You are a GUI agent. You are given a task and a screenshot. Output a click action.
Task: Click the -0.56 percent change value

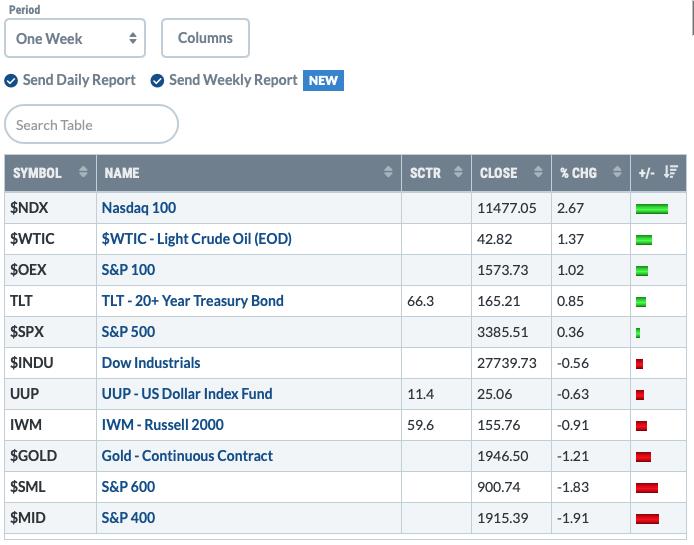coord(573,363)
